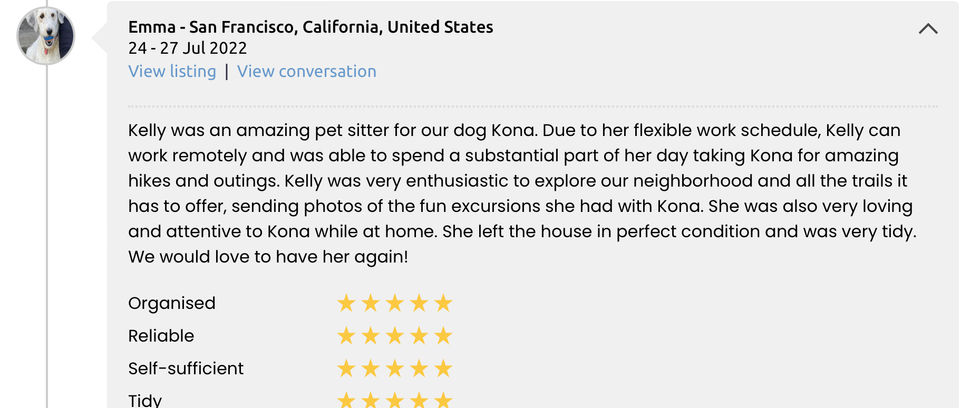Click the Reliable rating label
This screenshot has width=980, height=408.
click(x=161, y=336)
